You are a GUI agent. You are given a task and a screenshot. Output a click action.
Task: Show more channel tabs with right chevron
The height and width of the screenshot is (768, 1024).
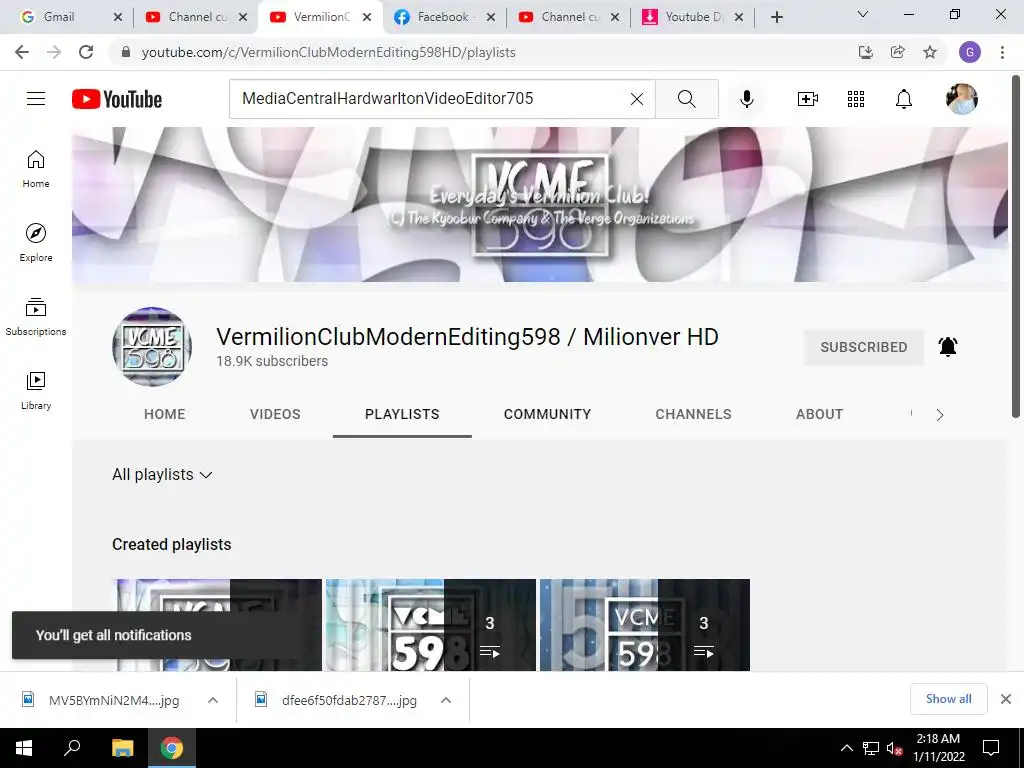pyautogui.click(x=940, y=415)
